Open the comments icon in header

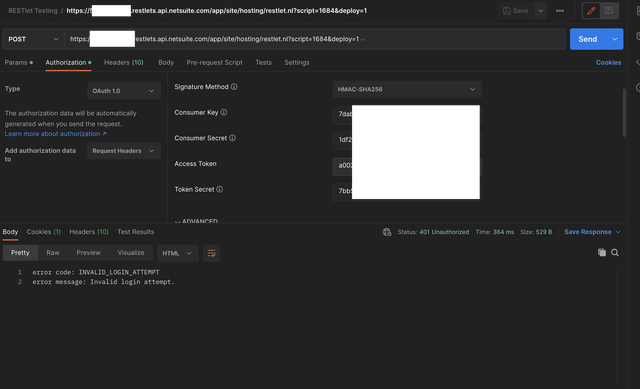(x=609, y=11)
